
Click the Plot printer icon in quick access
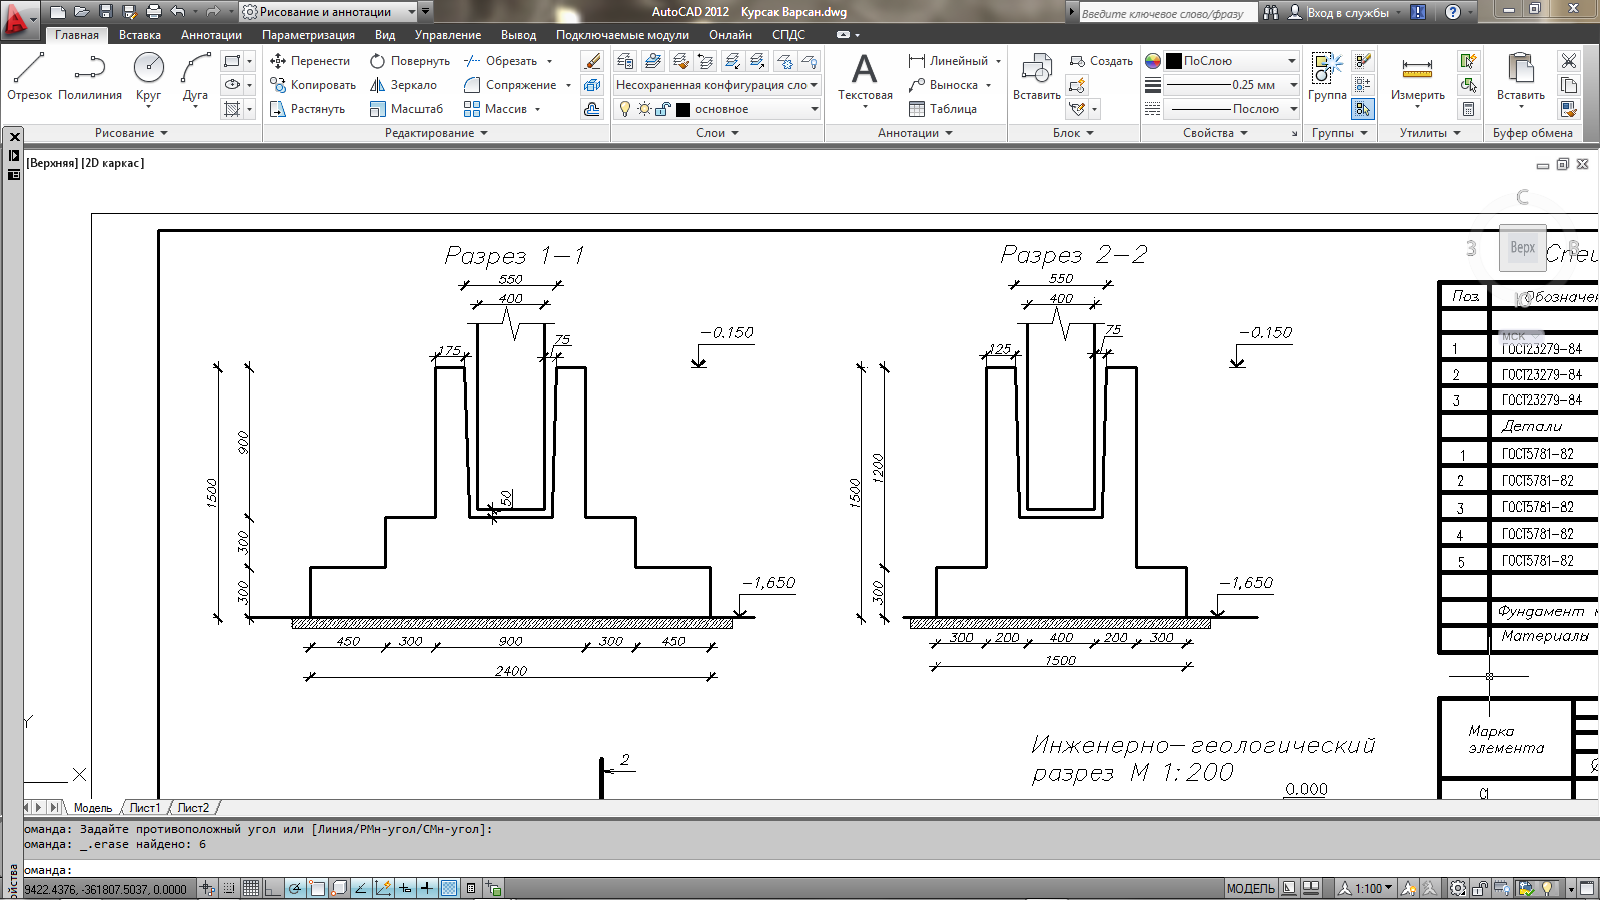(x=153, y=12)
